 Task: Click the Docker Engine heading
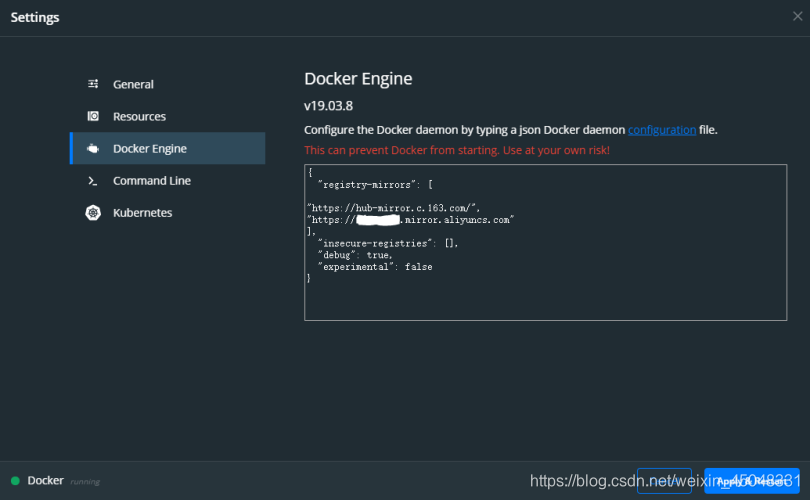click(358, 79)
